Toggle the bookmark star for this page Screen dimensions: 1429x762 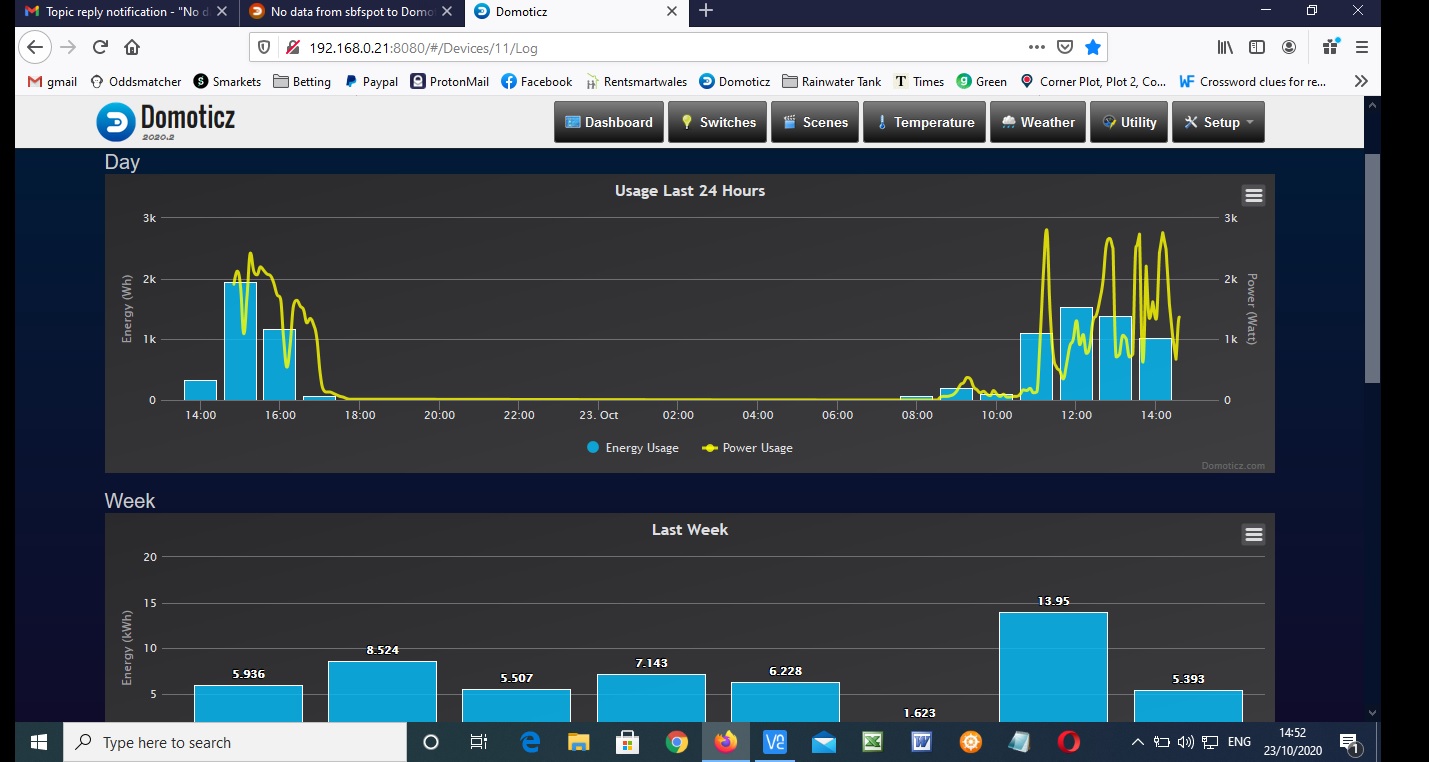(x=1093, y=47)
